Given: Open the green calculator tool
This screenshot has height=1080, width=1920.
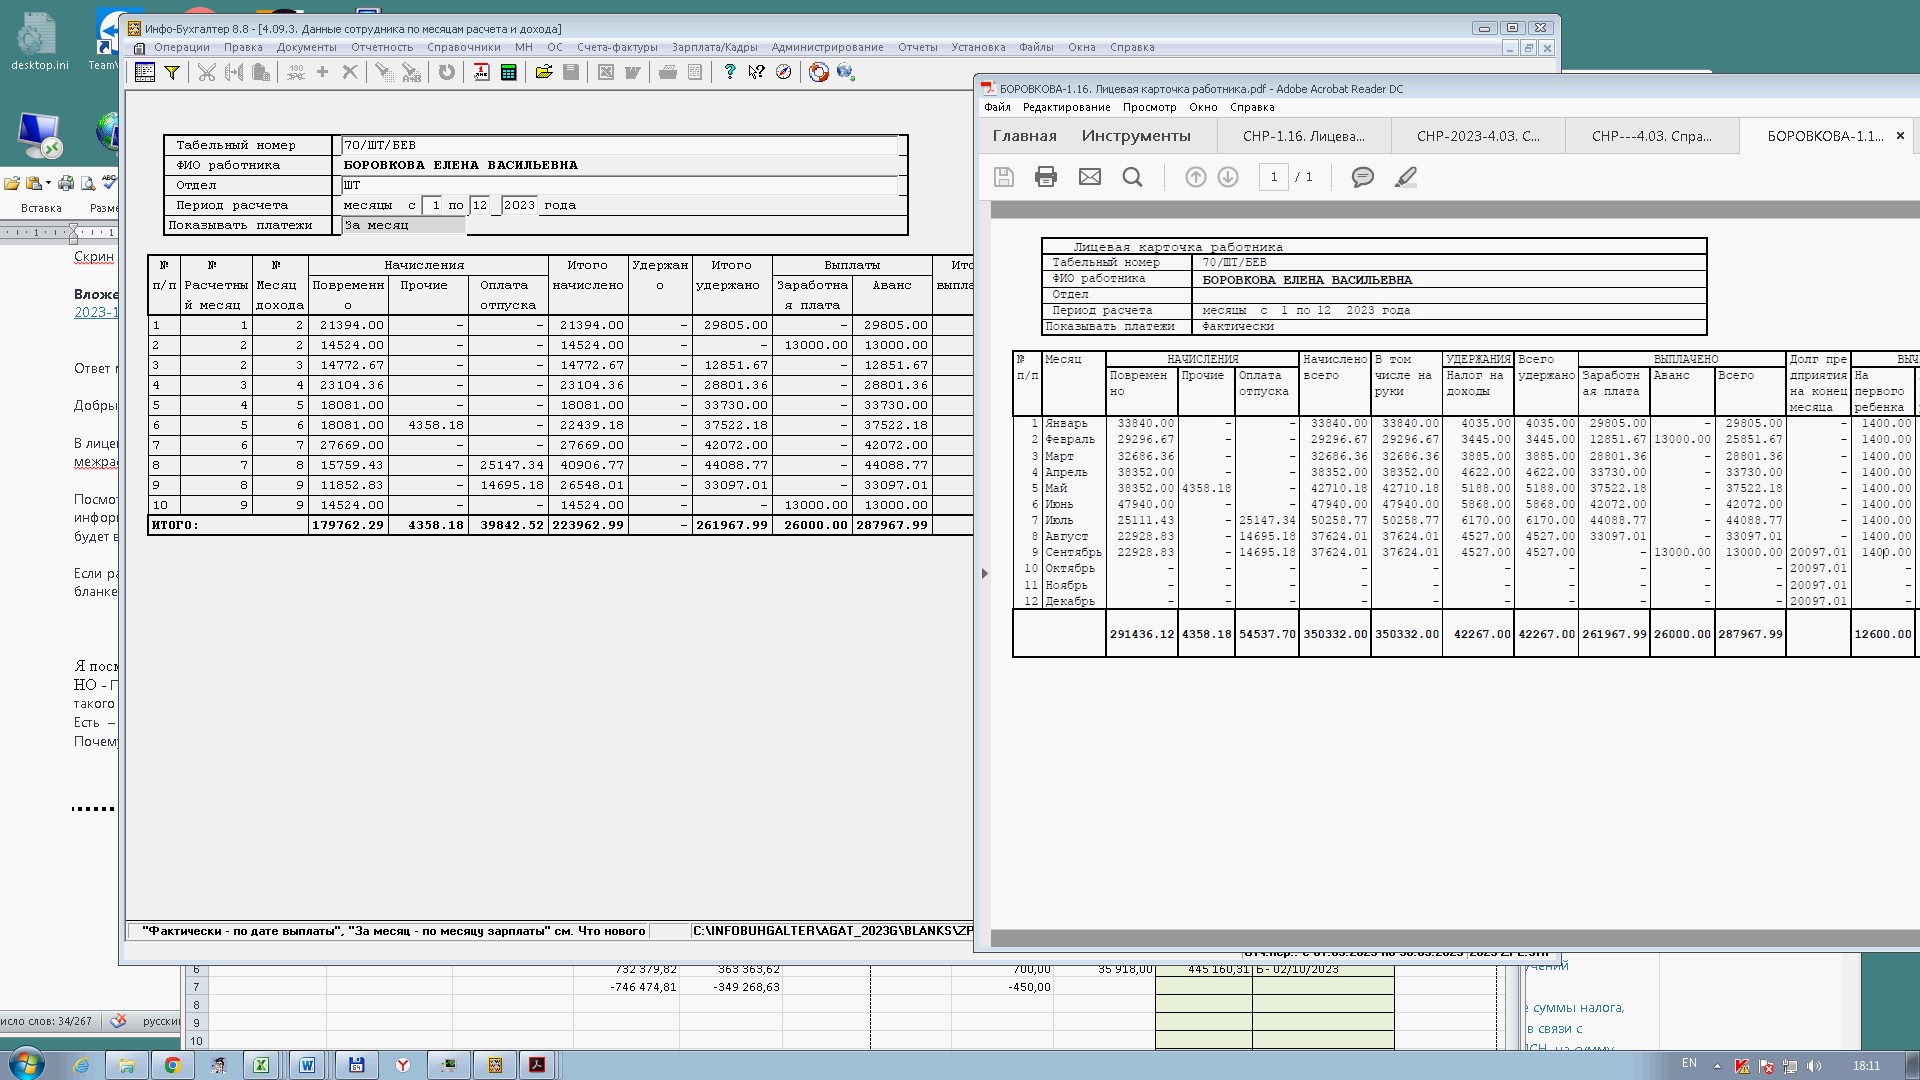Looking at the screenshot, I should [x=508, y=72].
